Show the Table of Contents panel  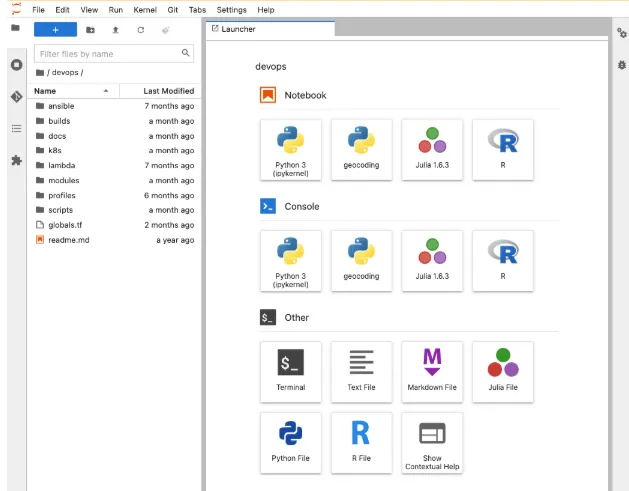point(16,128)
